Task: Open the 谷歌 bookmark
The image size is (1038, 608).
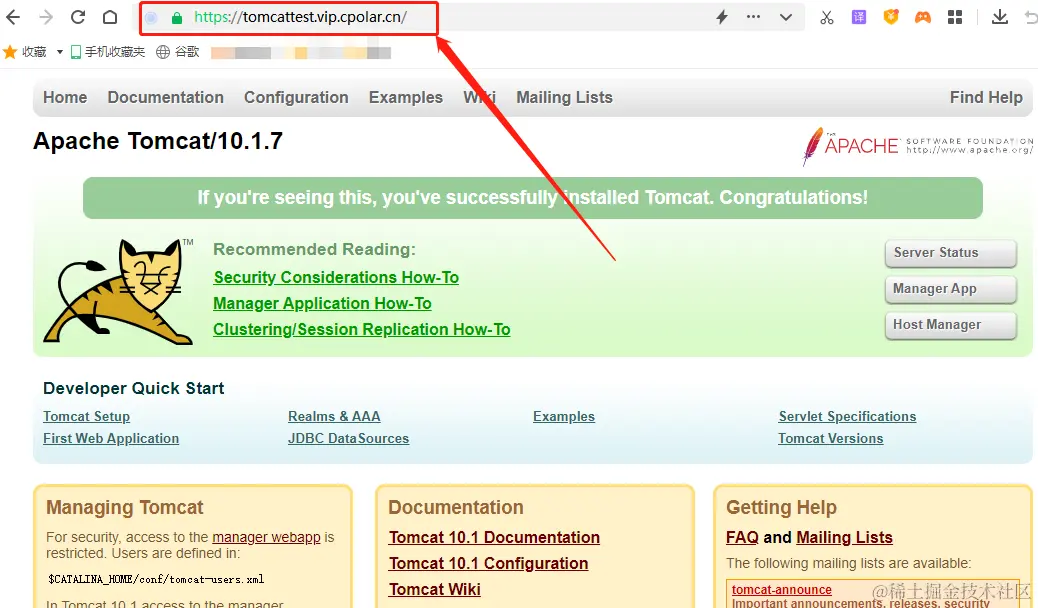Action: (x=178, y=52)
